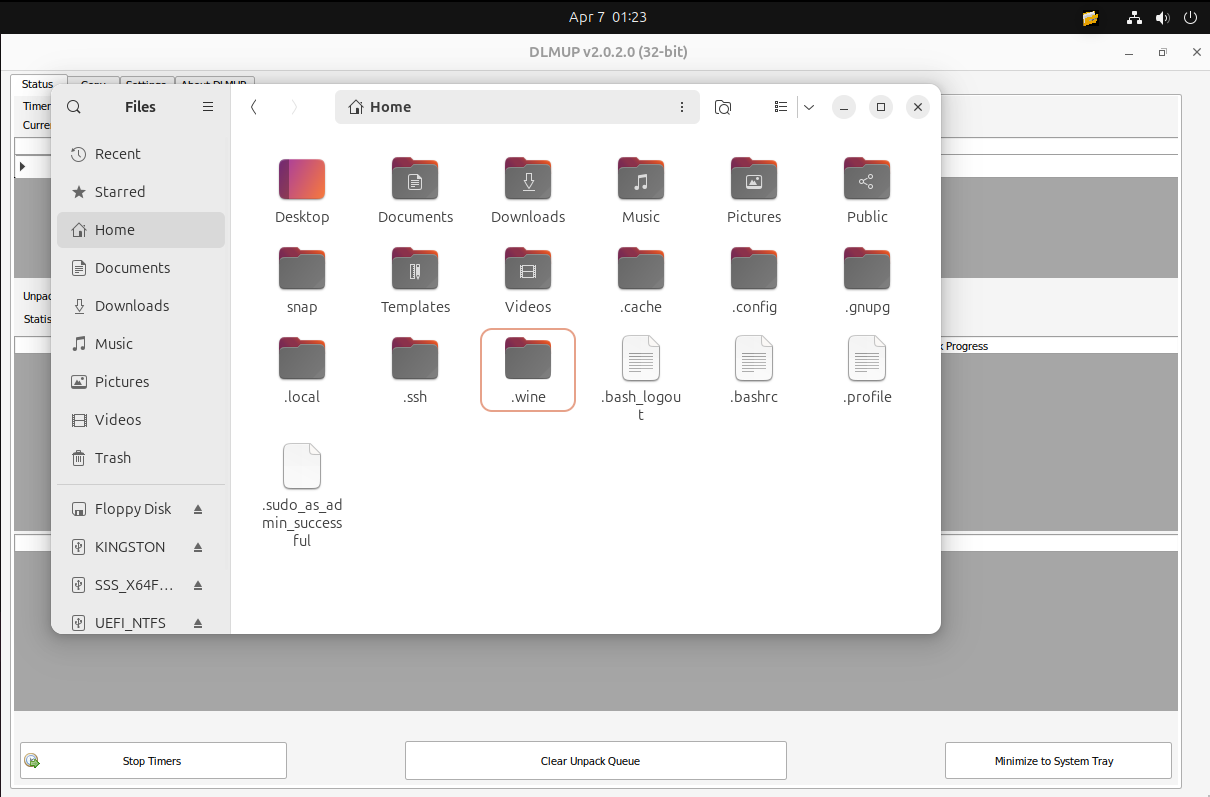The width and height of the screenshot is (1210, 797).
Task: Eject the Floppy Disk drive
Action: click(198, 509)
